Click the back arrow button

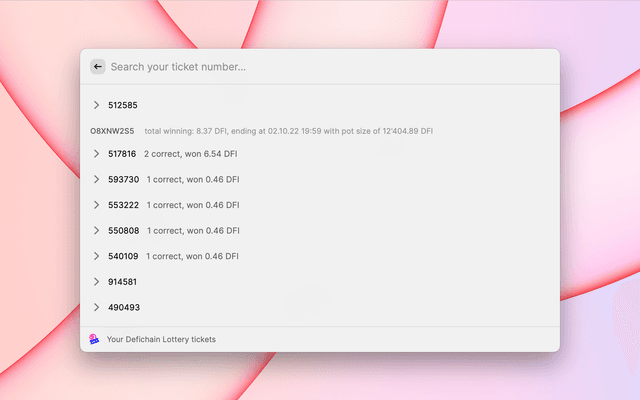97,67
